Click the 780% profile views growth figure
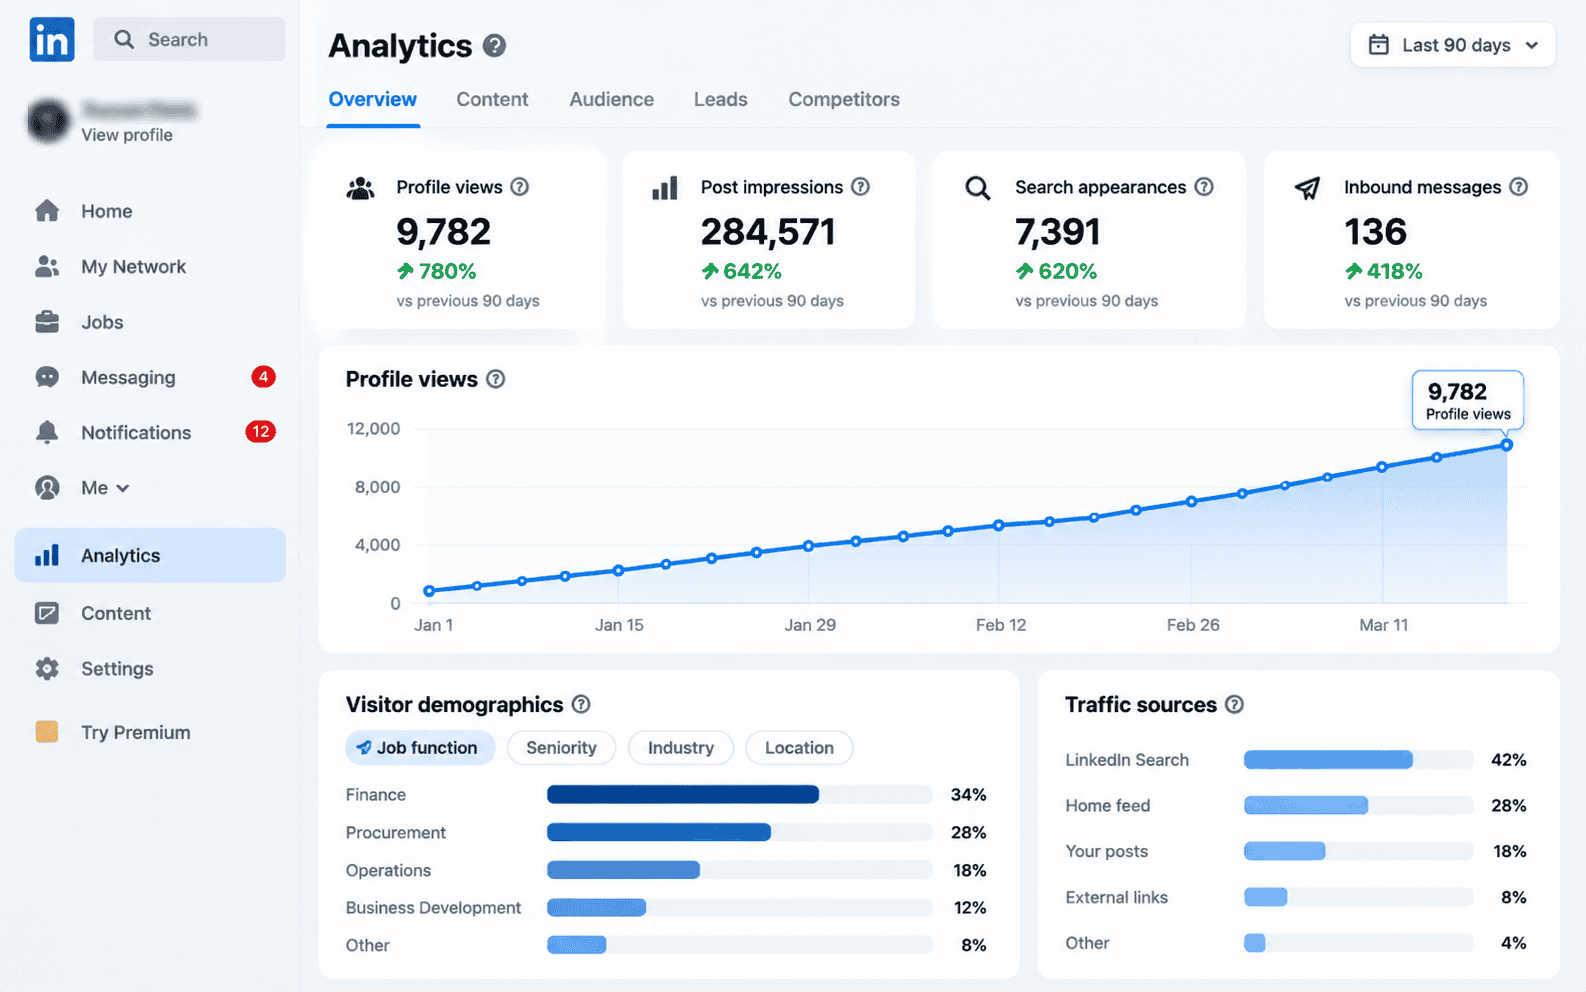The image size is (1586, 992). (437, 271)
